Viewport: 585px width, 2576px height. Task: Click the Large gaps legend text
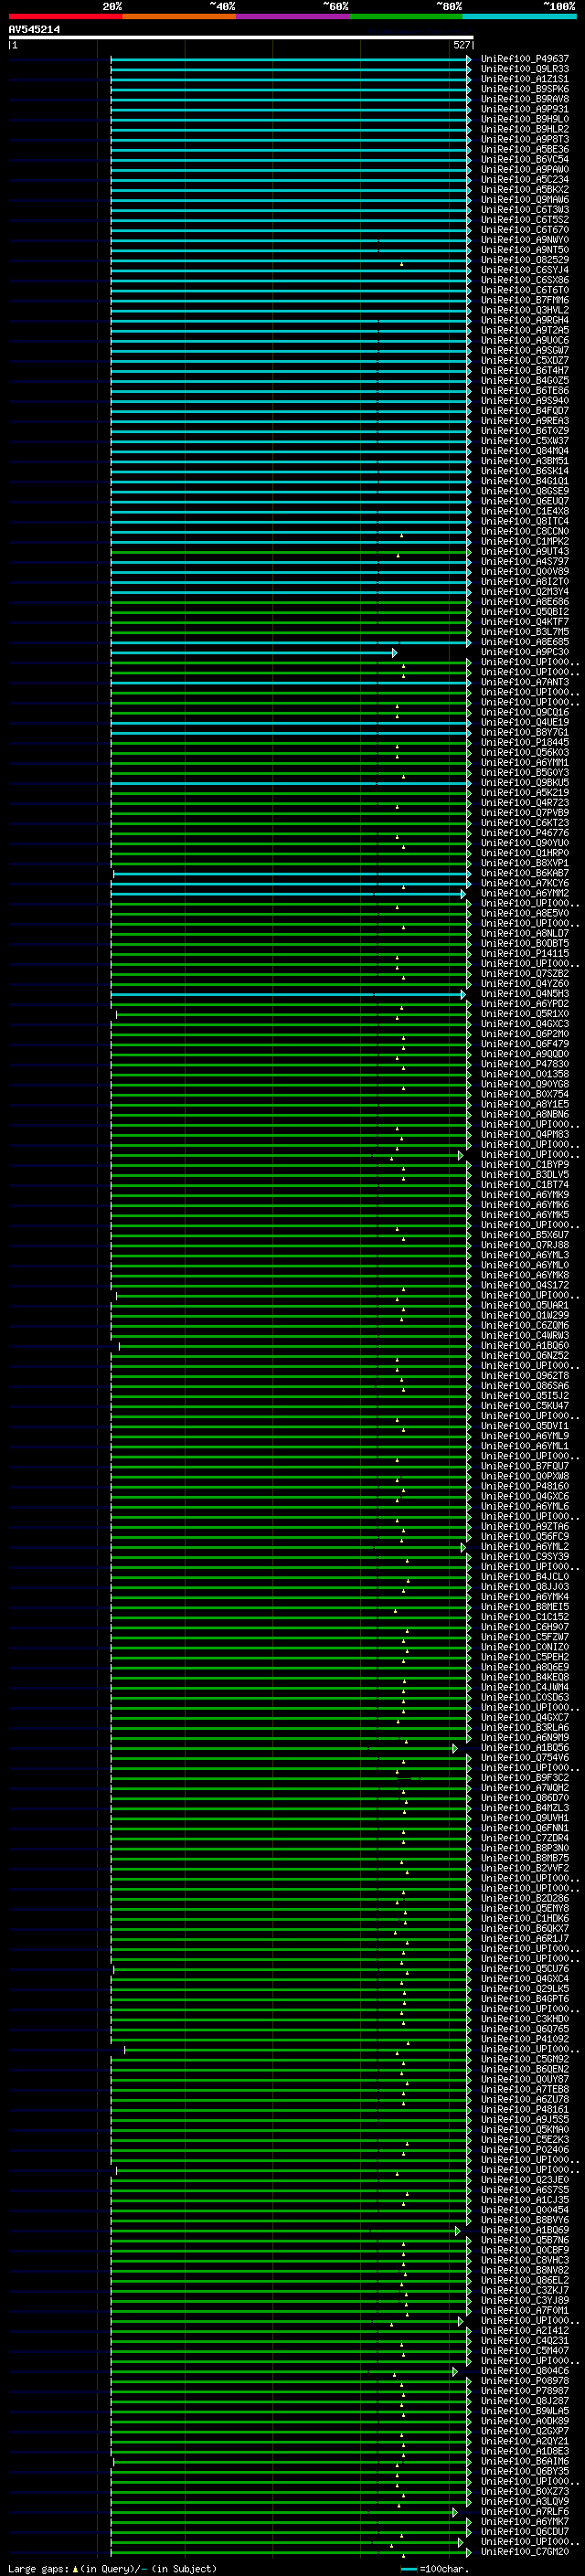[112, 2568]
